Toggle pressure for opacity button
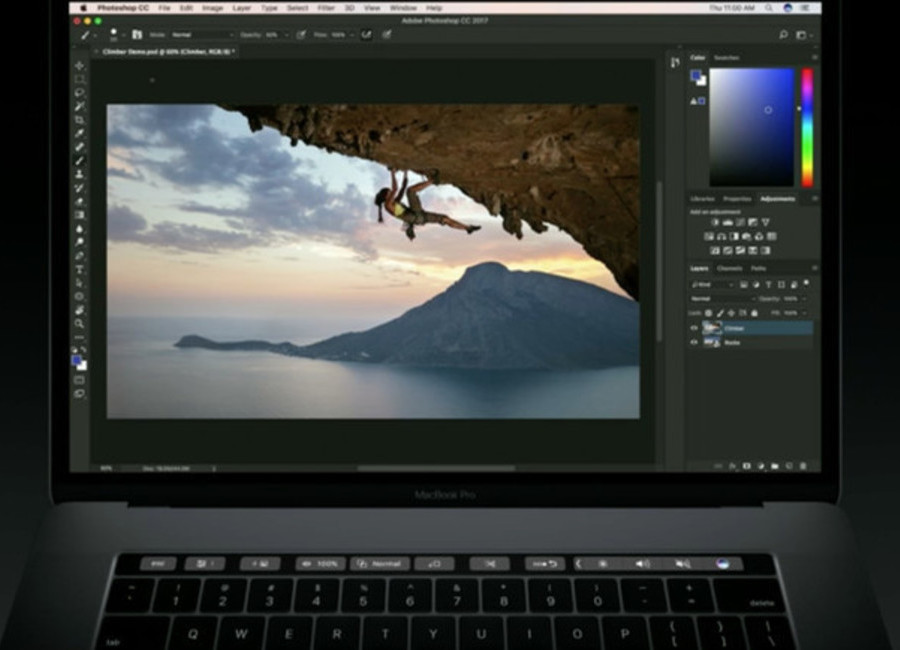 (x=301, y=35)
